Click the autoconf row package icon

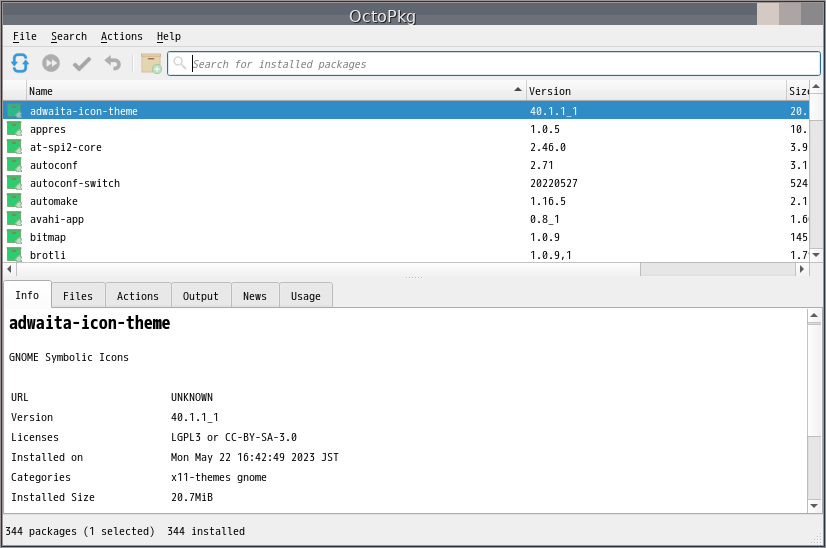pyautogui.click(x=15, y=164)
